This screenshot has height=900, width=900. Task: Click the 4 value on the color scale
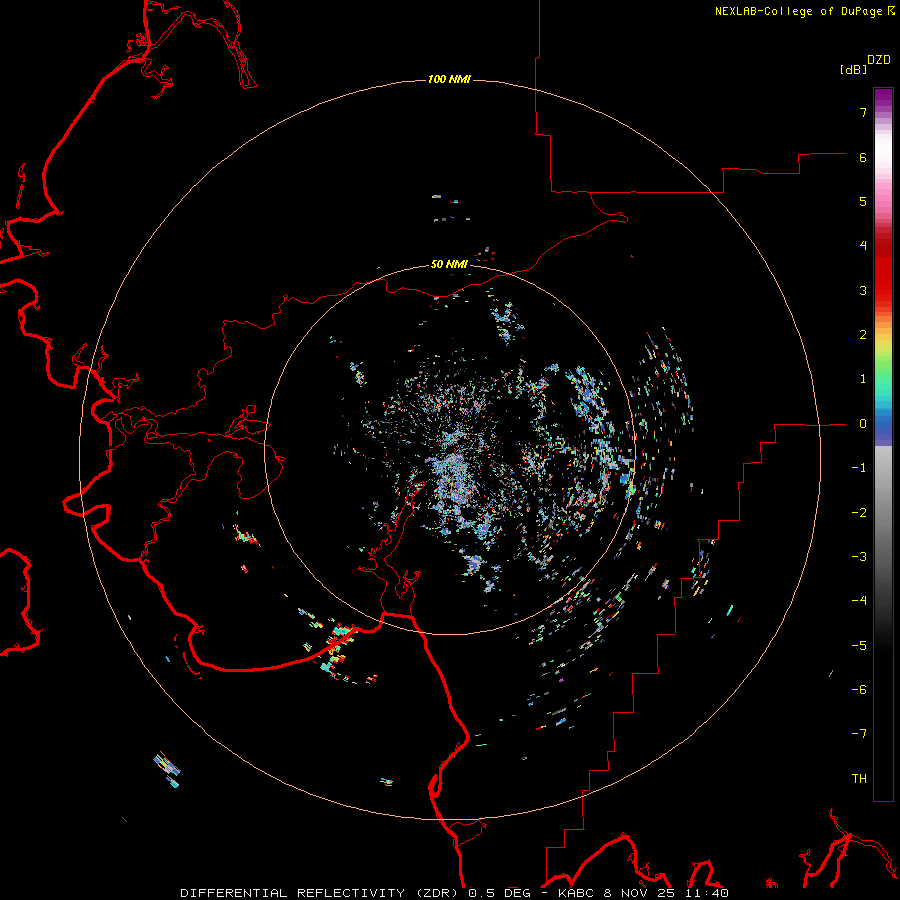coord(863,246)
